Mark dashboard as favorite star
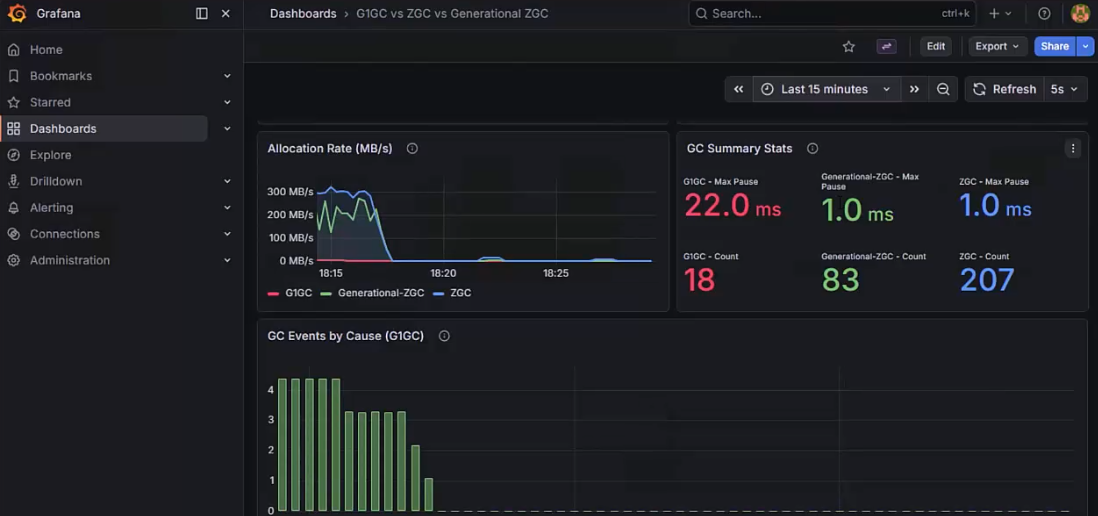The image size is (1098, 516). coord(849,46)
